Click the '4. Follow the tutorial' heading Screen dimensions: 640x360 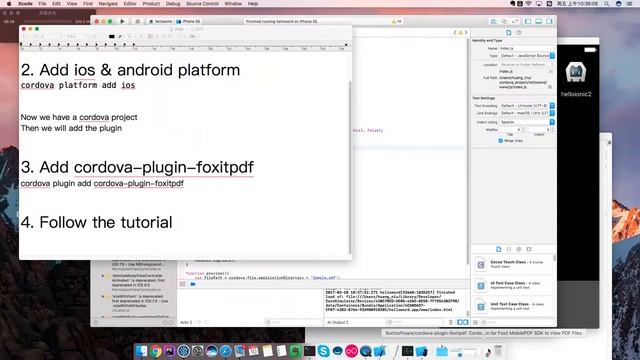tap(97, 222)
